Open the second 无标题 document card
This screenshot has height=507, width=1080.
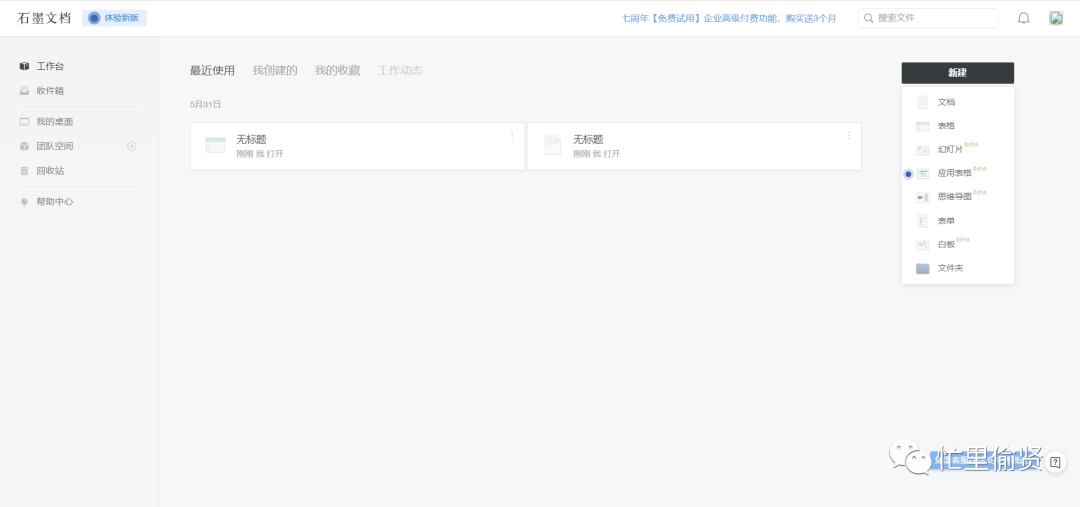click(694, 146)
